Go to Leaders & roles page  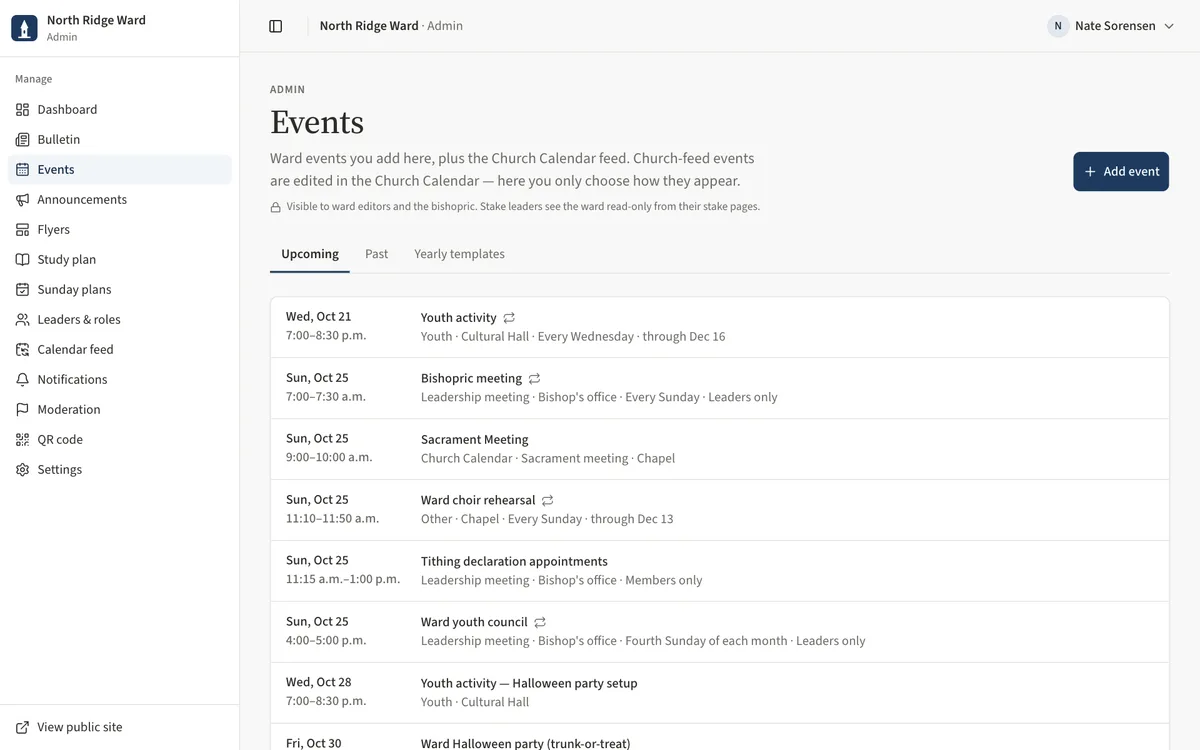coord(120,320)
